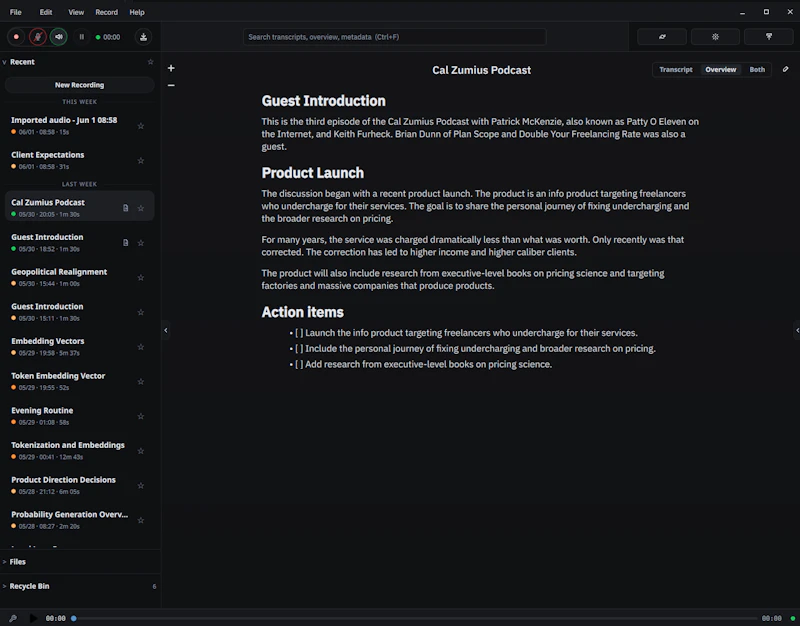The height and width of the screenshot is (626, 800).
Task: Open the Record menu
Action: pos(107,12)
